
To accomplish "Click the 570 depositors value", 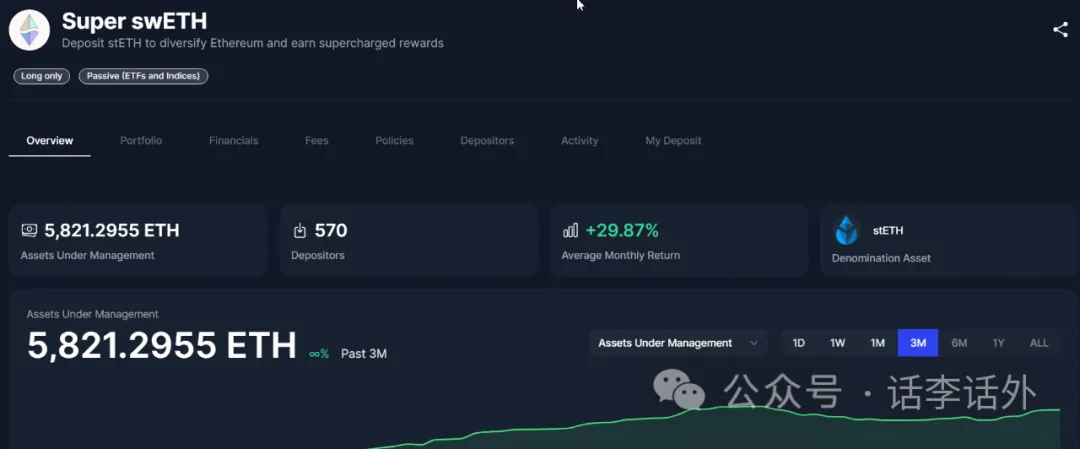I will click(331, 231).
